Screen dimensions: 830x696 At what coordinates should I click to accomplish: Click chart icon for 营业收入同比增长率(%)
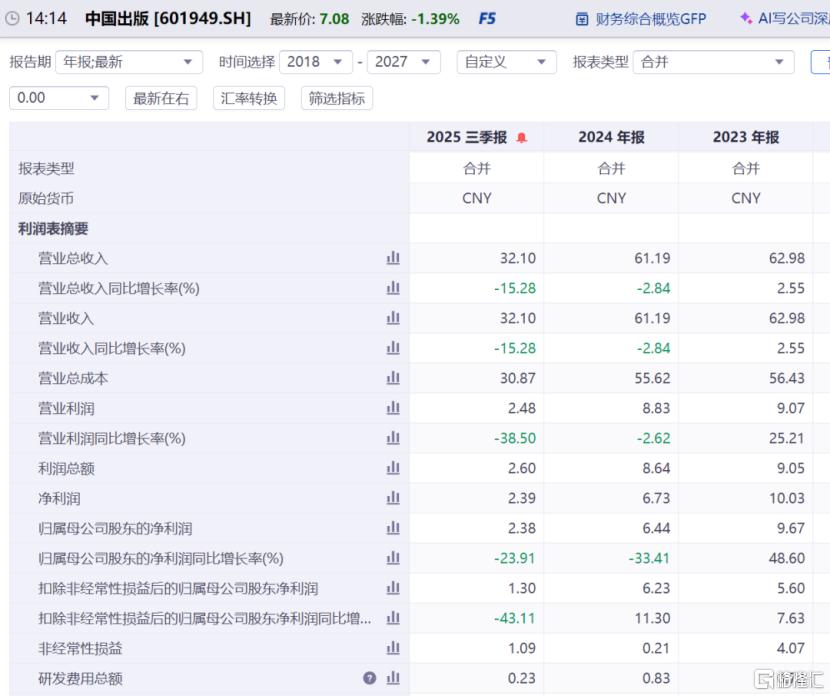[x=393, y=348]
